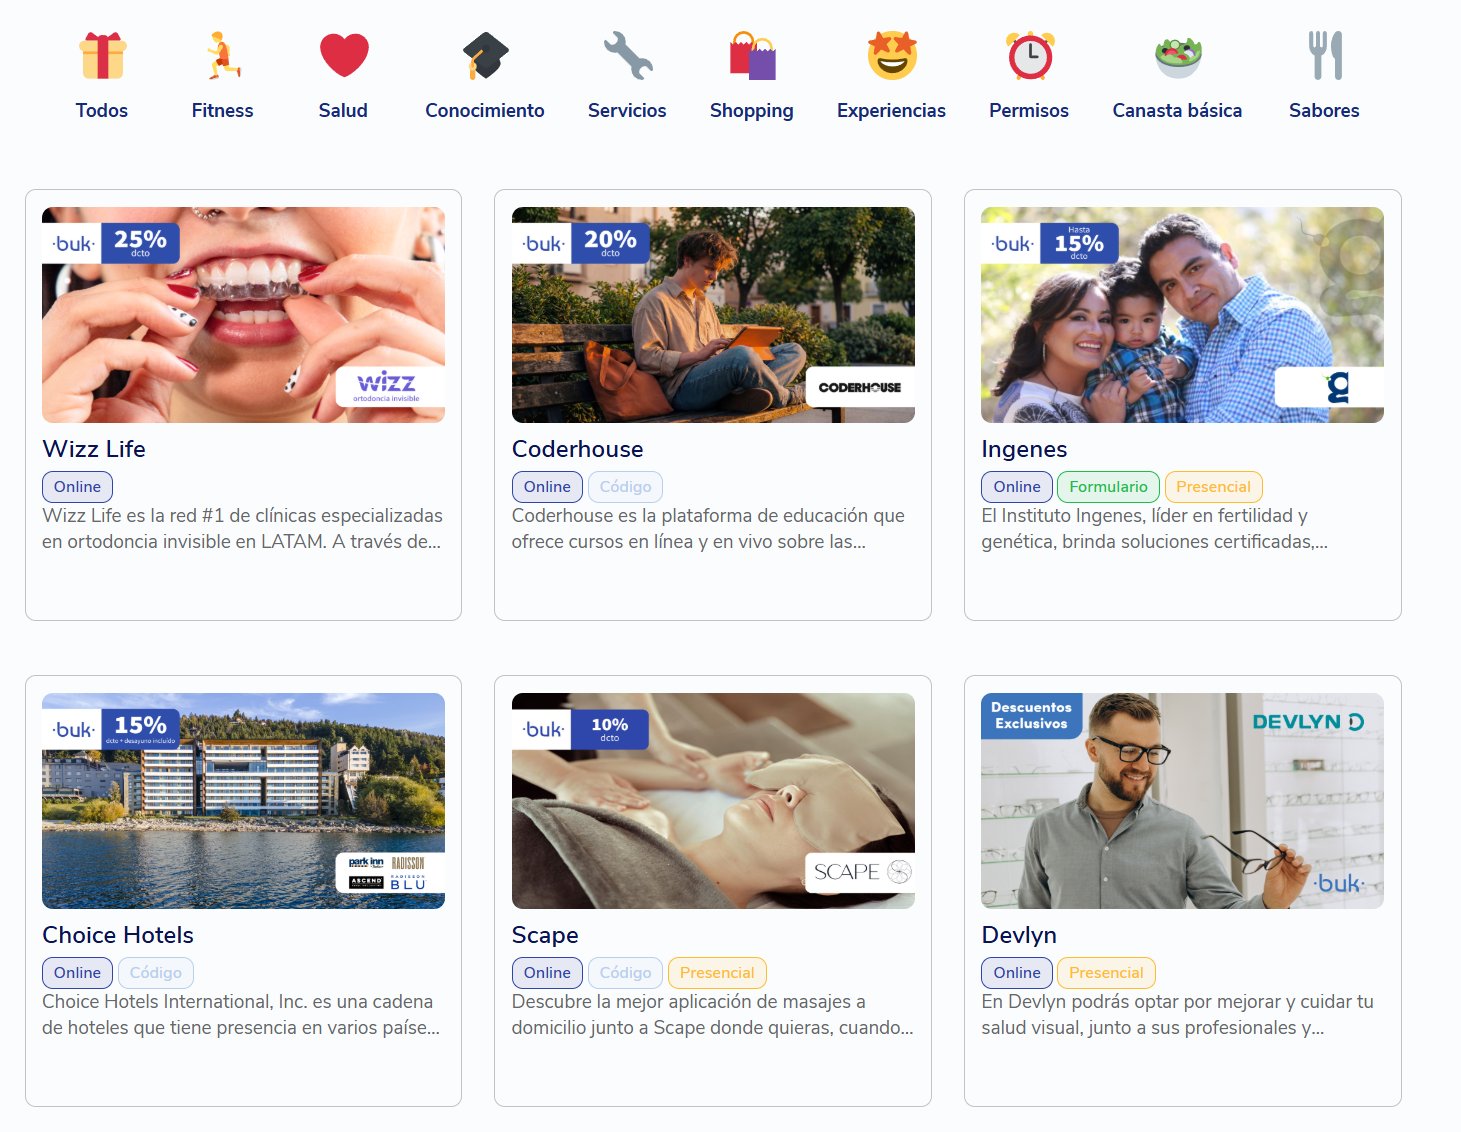This screenshot has height=1132, width=1461.
Task: Click the Formulario tag on Ingenes
Action: [x=1108, y=487]
